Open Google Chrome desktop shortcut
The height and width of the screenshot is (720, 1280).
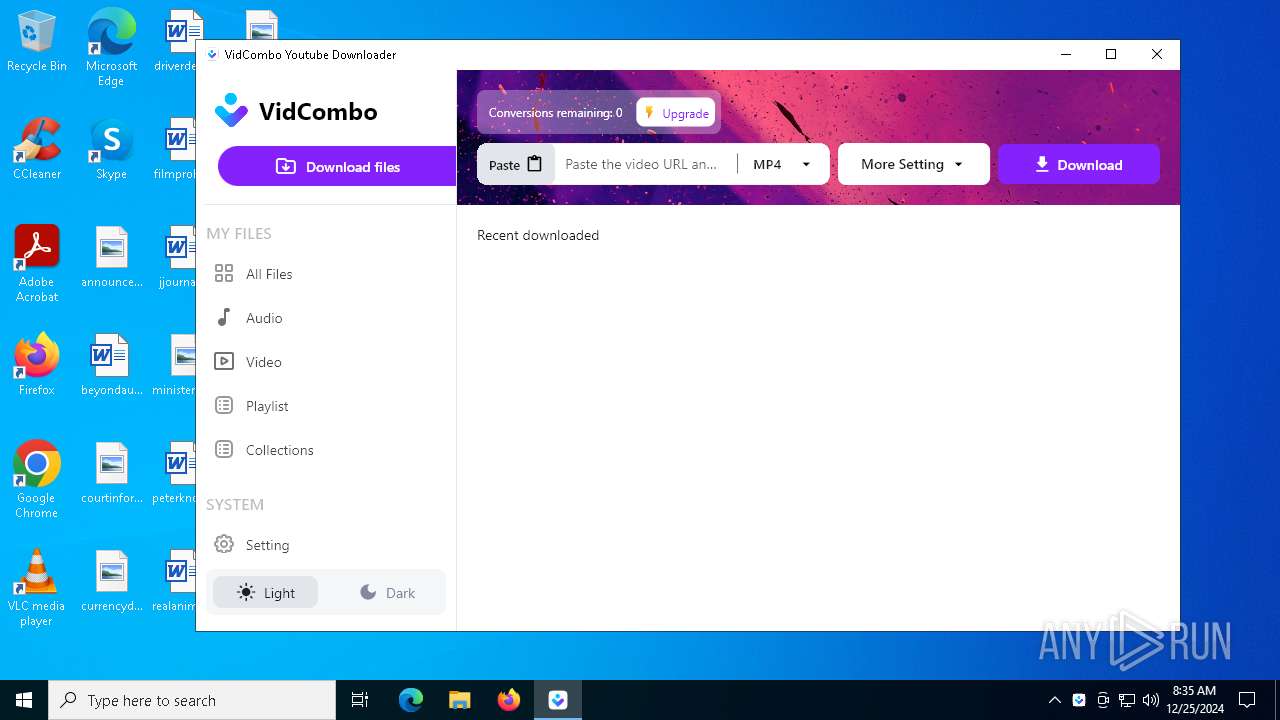pyautogui.click(x=37, y=480)
